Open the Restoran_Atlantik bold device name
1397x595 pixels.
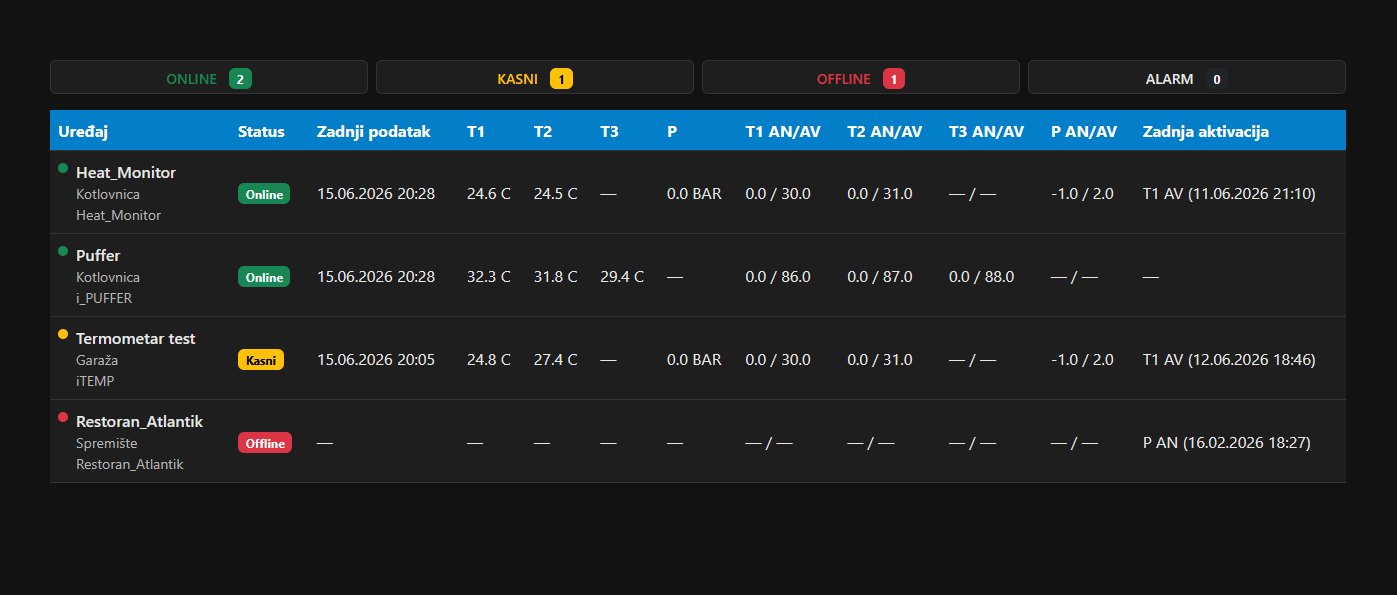[x=139, y=421]
